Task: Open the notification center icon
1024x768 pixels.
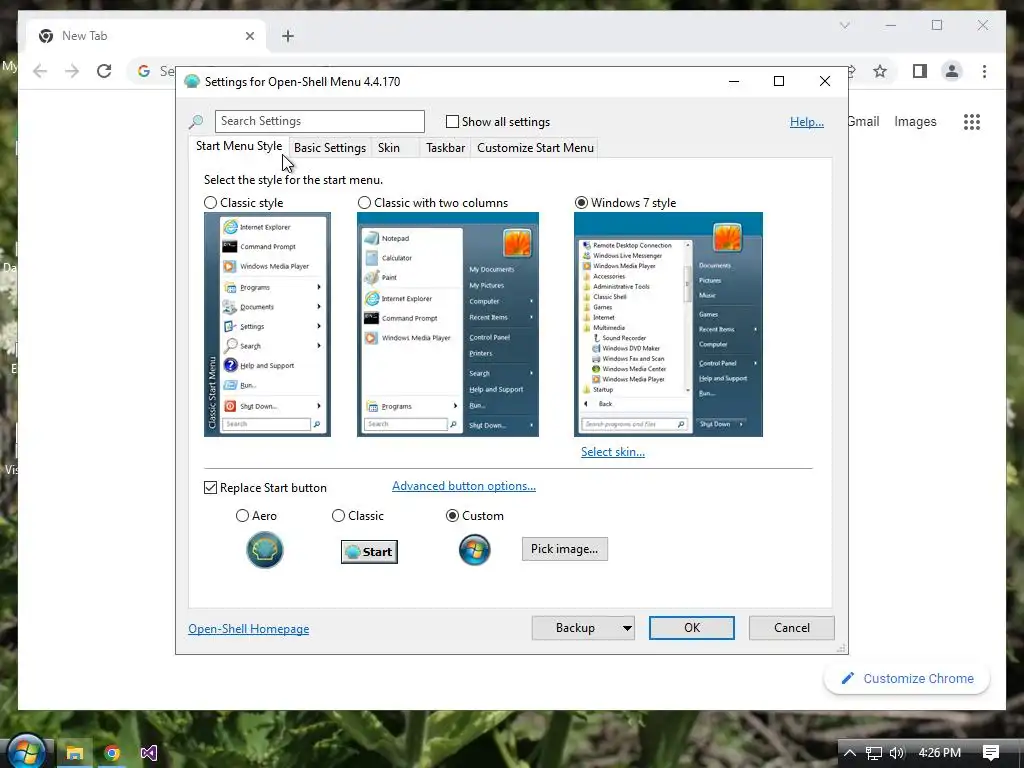Action: click(990, 753)
